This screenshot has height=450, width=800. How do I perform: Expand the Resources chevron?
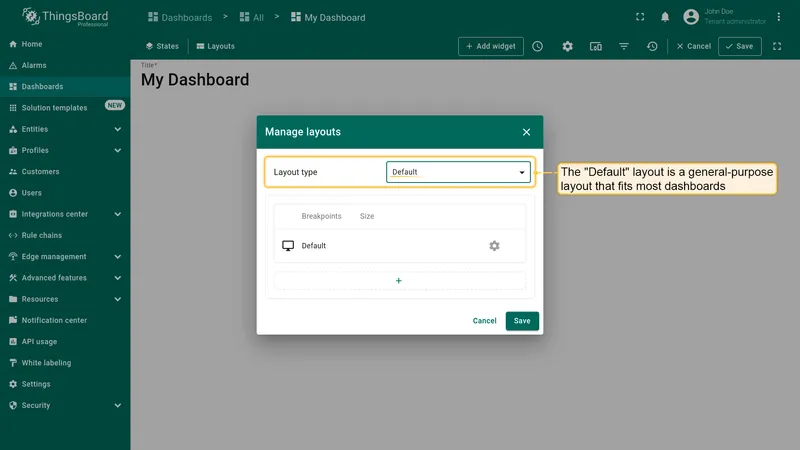pyautogui.click(x=118, y=299)
